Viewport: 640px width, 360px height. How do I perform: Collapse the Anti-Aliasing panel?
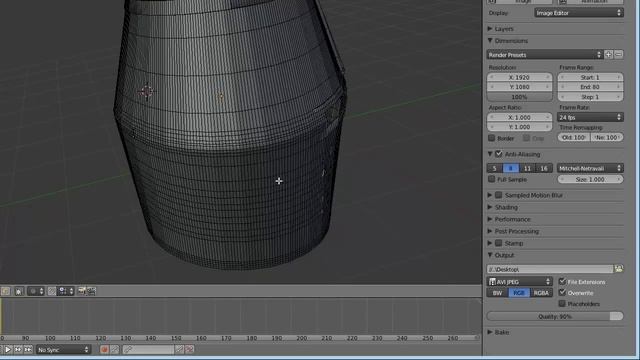point(490,154)
